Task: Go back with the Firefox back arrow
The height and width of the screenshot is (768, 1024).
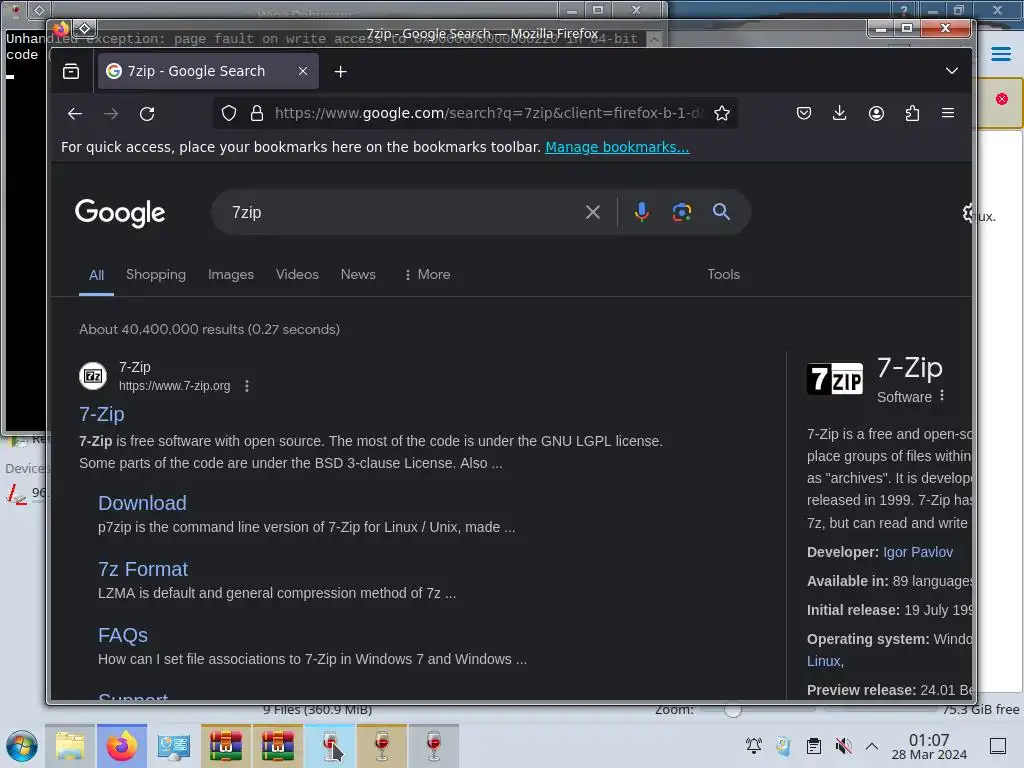Action: tap(74, 114)
